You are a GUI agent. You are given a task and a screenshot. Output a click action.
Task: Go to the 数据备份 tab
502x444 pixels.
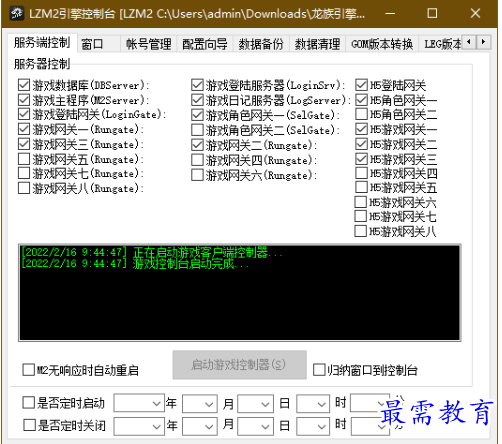coord(261,44)
